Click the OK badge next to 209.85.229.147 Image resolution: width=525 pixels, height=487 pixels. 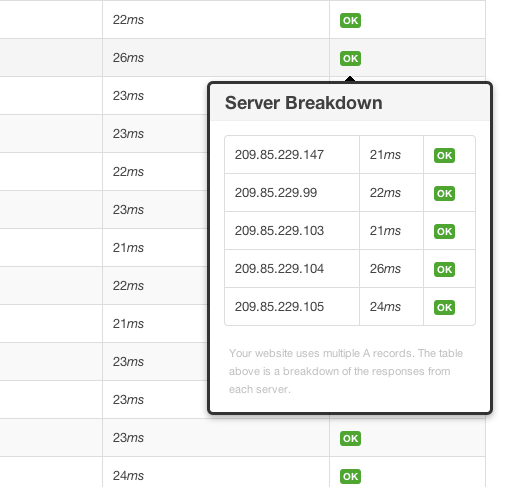[444, 155]
